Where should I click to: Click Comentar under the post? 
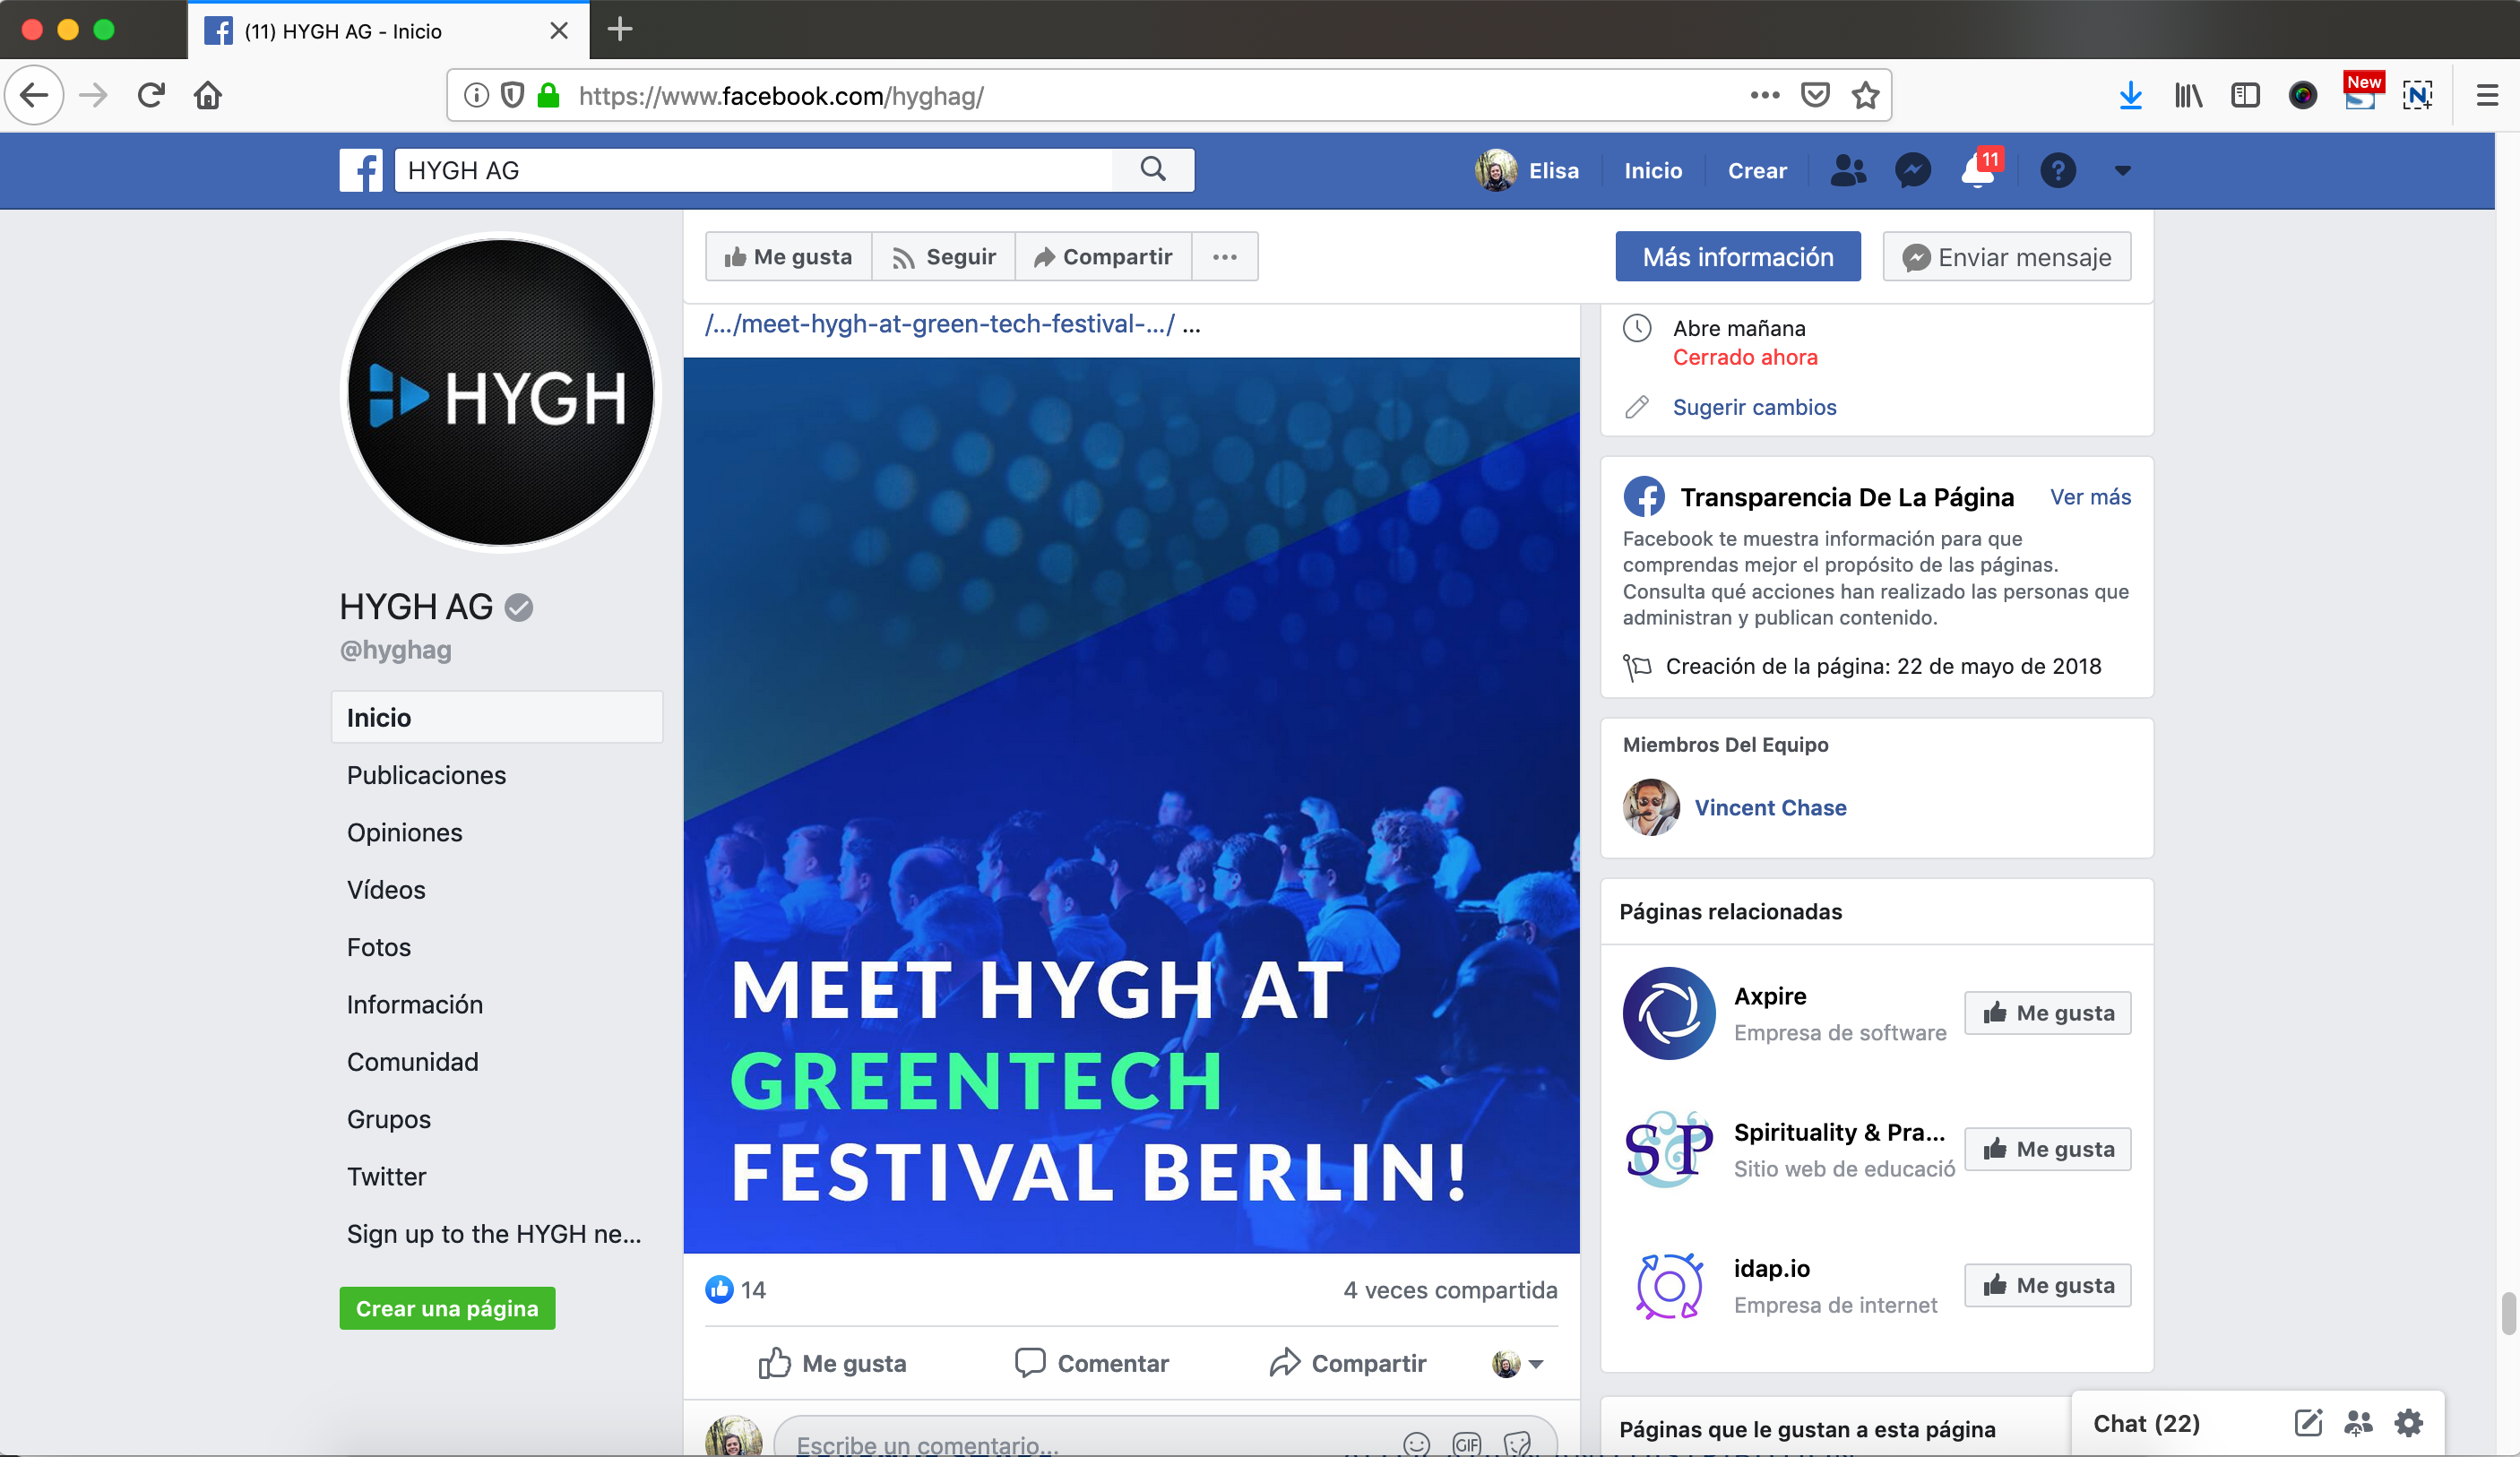pos(1092,1364)
